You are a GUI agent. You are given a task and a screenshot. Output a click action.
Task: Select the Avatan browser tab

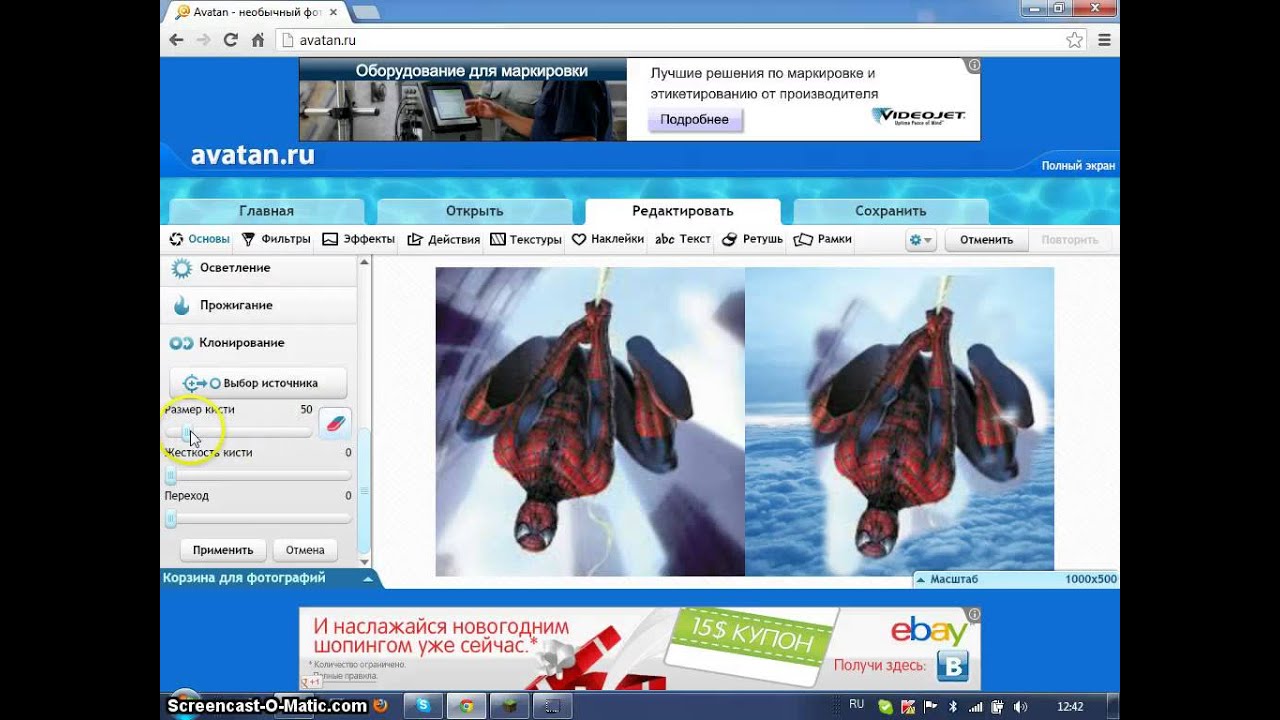click(x=256, y=12)
